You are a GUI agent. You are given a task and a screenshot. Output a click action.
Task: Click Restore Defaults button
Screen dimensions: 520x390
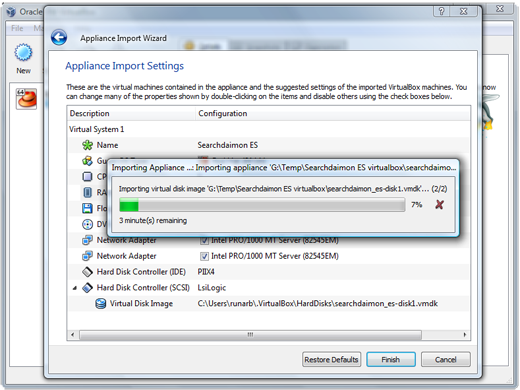pyautogui.click(x=331, y=360)
